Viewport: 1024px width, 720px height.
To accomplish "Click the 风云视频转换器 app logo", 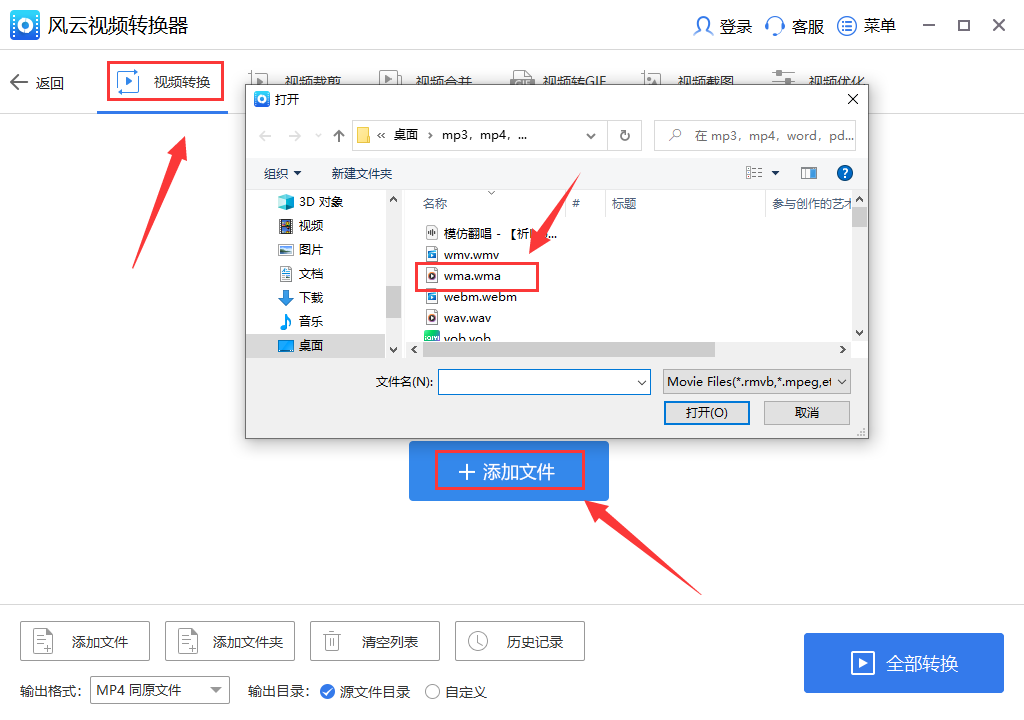I will (25, 25).
